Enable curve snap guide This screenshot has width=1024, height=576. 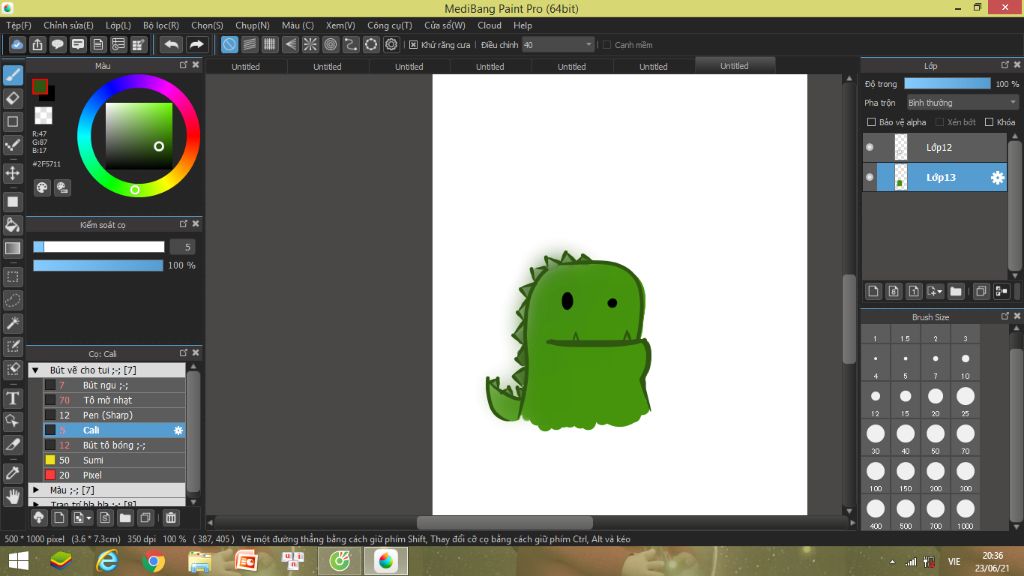[351, 44]
